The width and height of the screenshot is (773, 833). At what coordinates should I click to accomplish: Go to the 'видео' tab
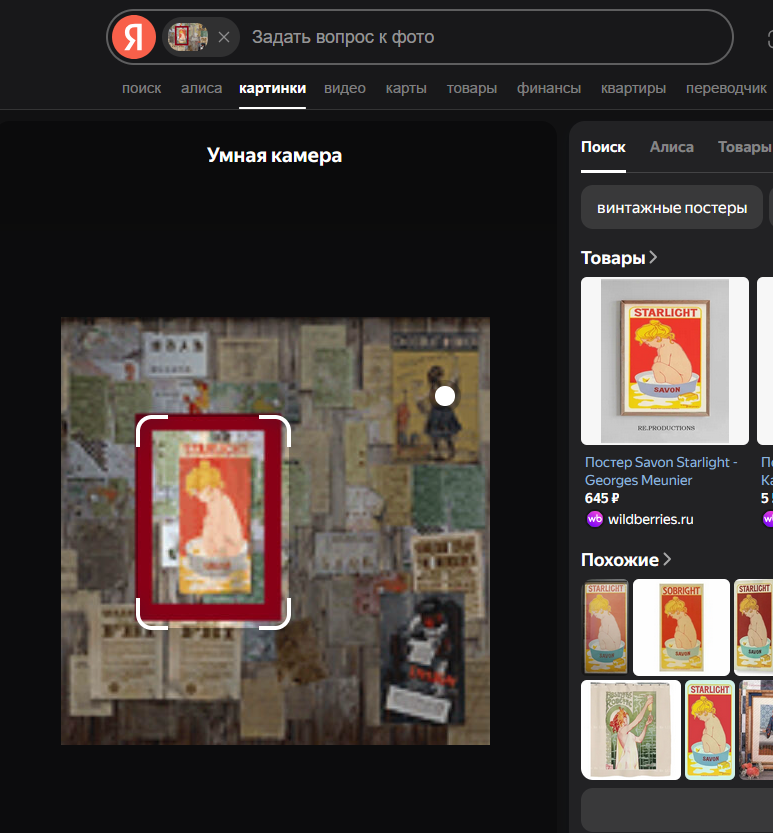(345, 88)
